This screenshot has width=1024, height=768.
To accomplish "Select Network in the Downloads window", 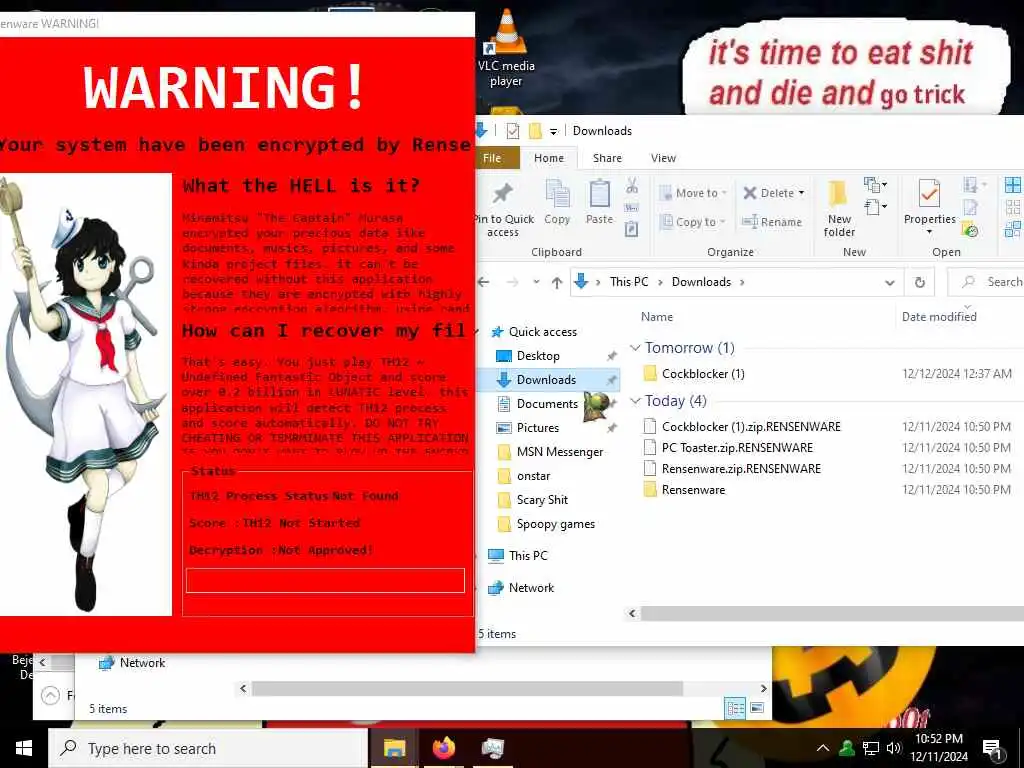I will (531, 588).
